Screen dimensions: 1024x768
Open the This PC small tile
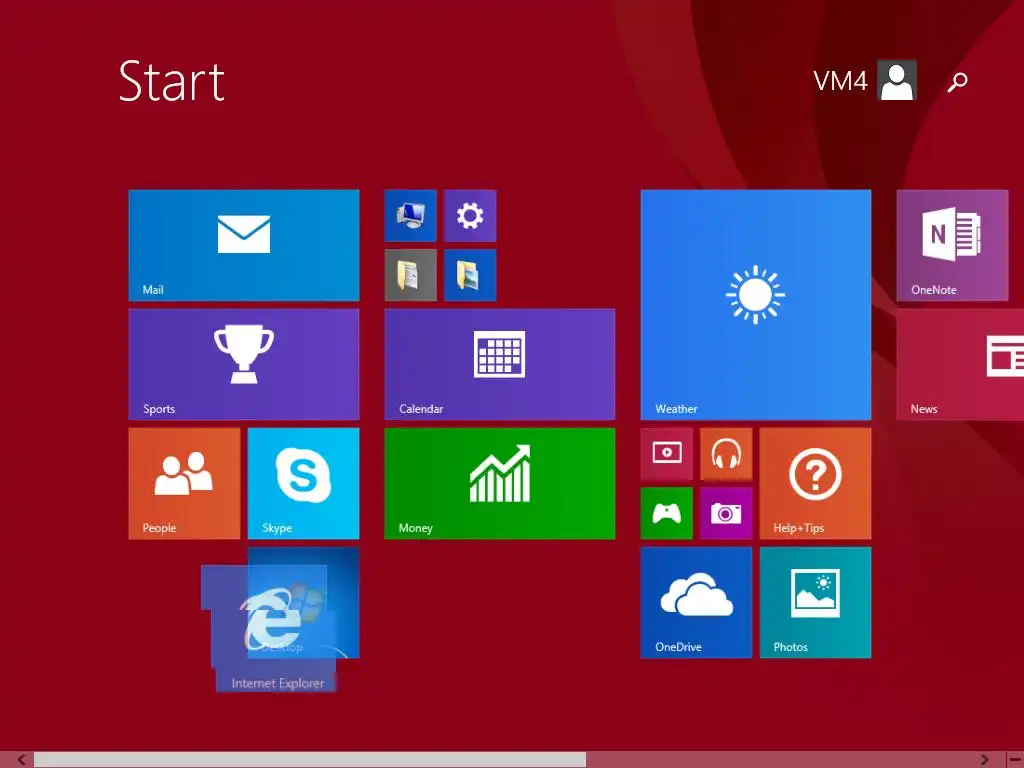tap(410, 216)
